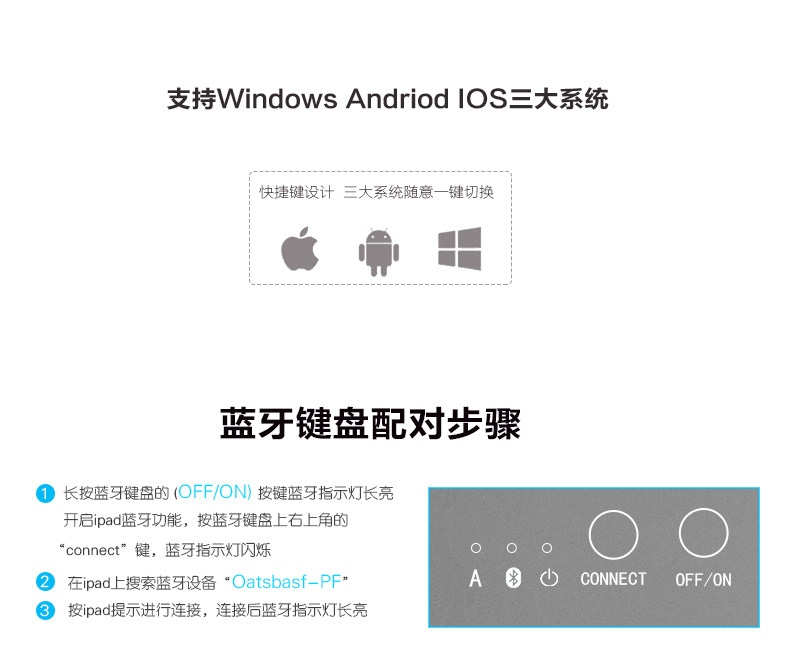Click the indicator light above power symbol
This screenshot has height=654, width=790.
pos(547,548)
